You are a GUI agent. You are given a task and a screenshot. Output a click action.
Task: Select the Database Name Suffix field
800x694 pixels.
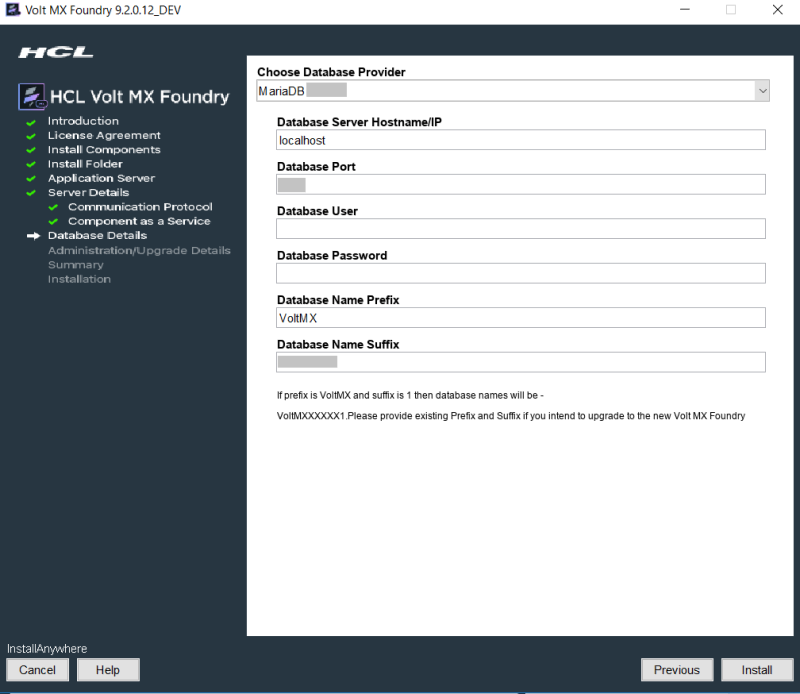coord(520,362)
